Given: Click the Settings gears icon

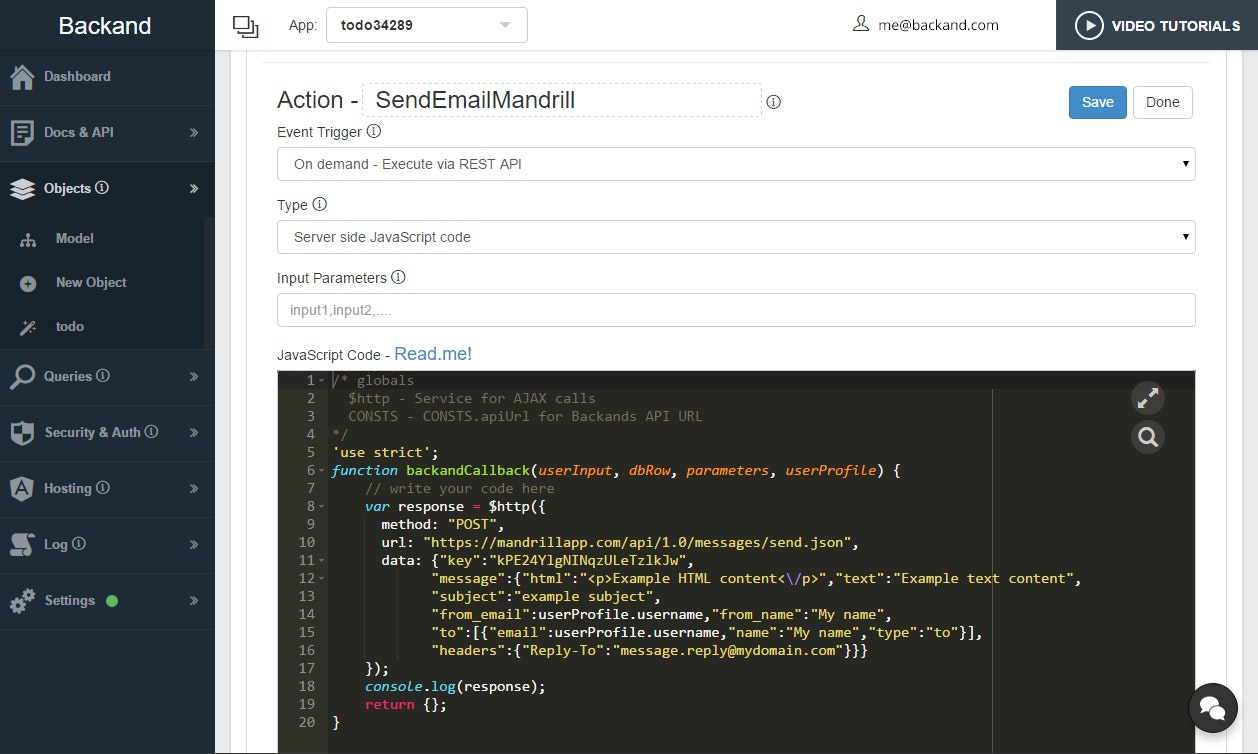Looking at the screenshot, I should tap(22, 601).
